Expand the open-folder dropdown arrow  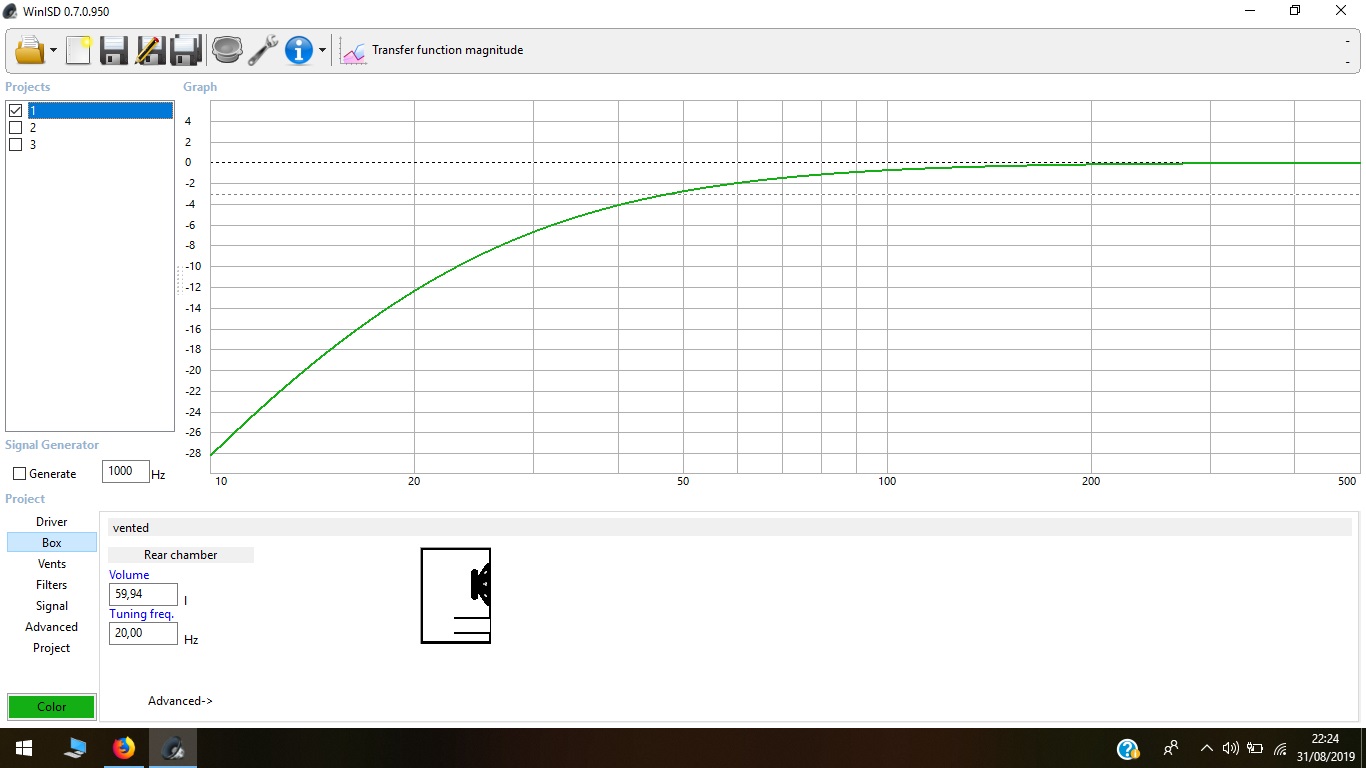tap(53, 51)
